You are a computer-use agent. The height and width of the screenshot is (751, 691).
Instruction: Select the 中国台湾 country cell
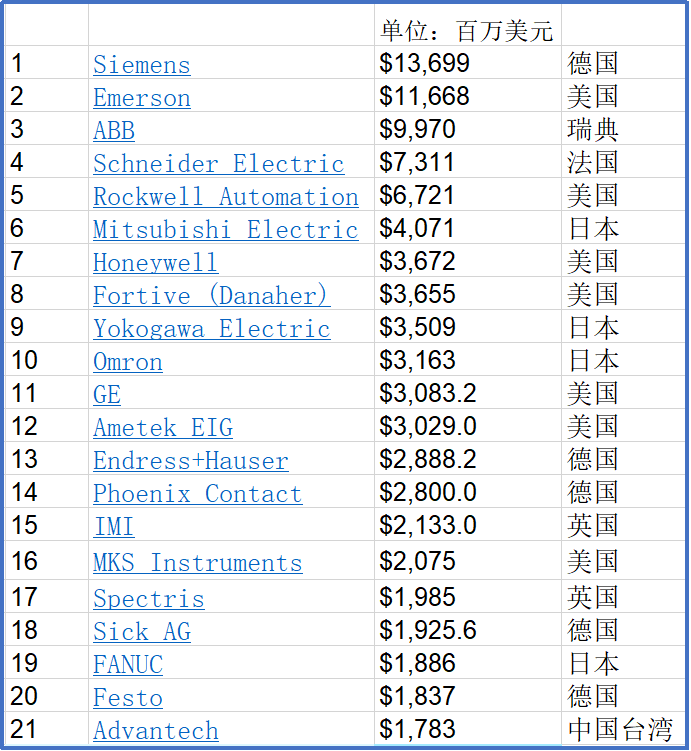pyautogui.click(x=620, y=730)
